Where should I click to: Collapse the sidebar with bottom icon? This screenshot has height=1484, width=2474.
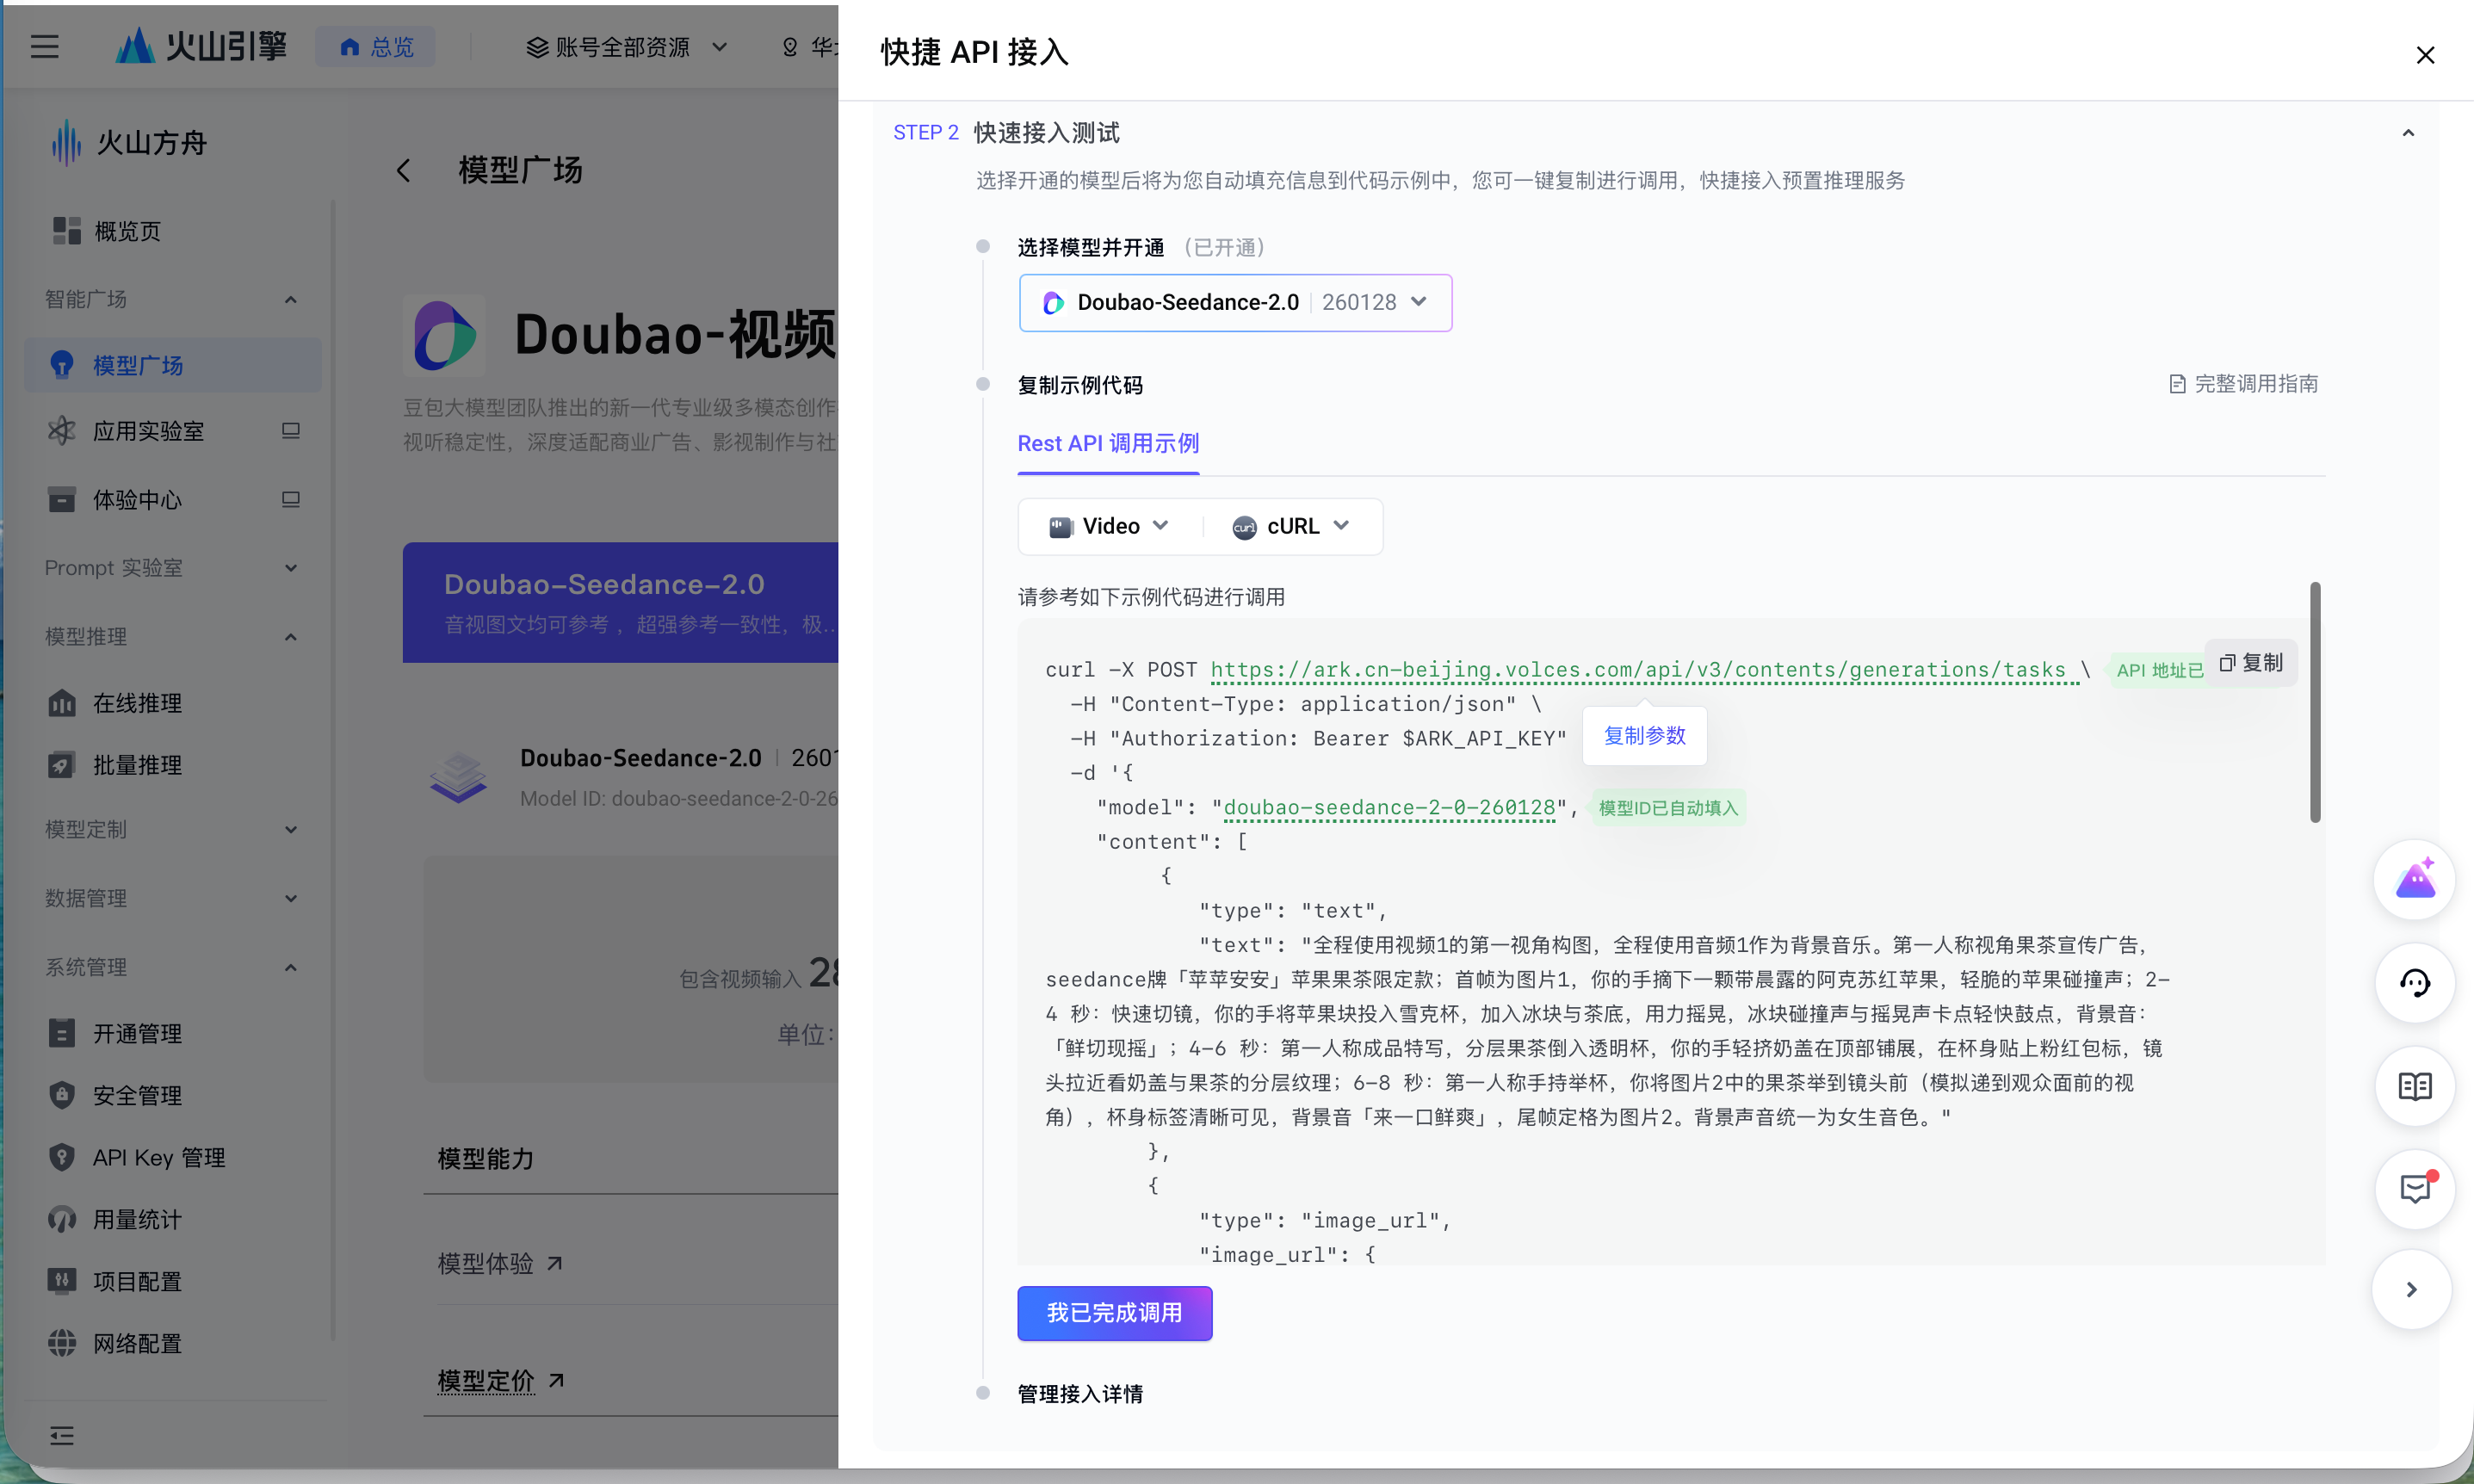tap(62, 1436)
